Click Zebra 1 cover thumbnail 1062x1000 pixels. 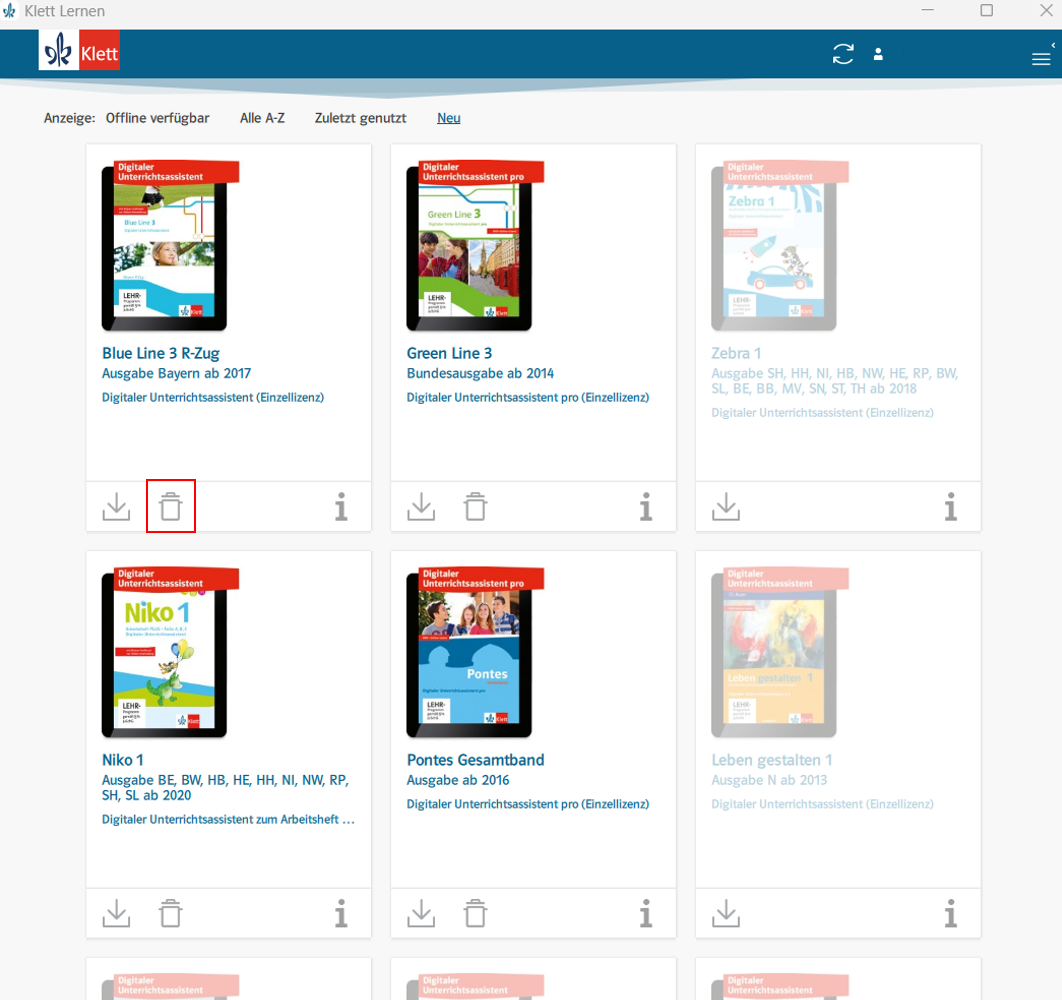tap(779, 246)
